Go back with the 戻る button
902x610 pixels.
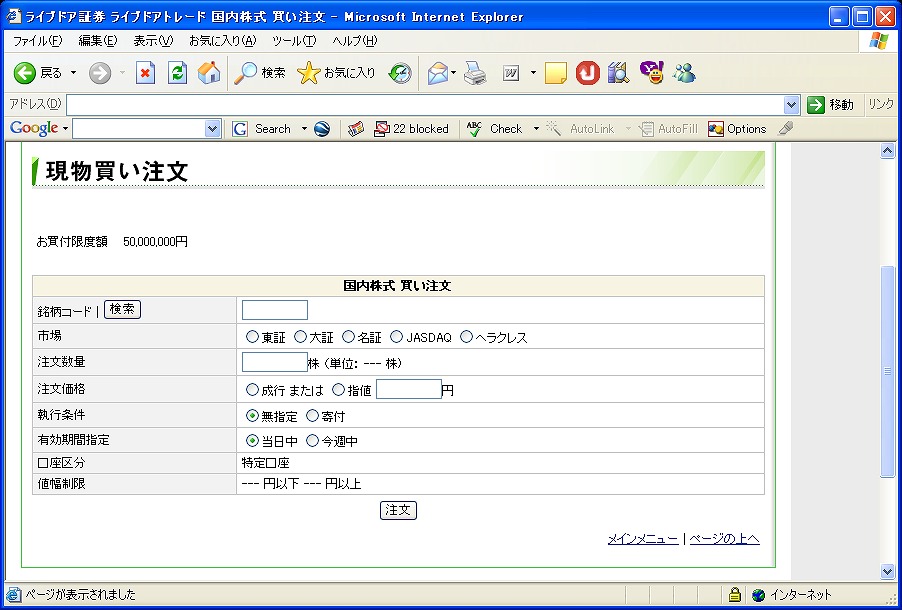coord(38,73)
